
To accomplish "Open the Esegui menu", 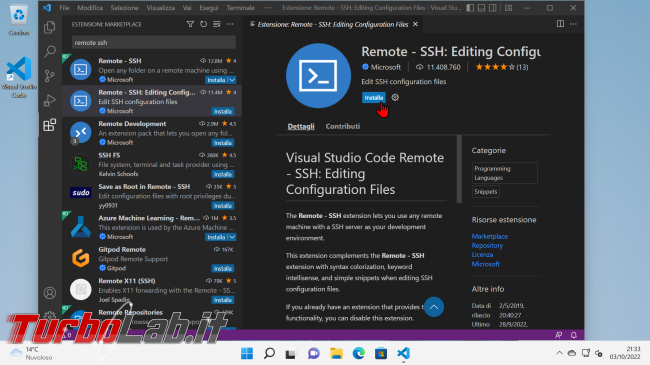I will pyautogui.click(x=209, y=8).
